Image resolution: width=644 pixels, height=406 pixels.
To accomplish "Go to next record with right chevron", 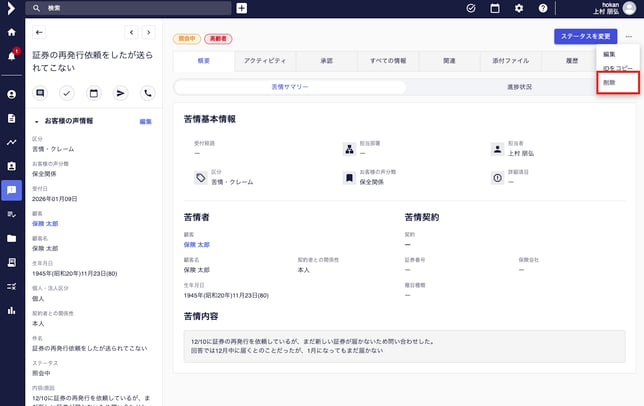I will point(148,33).
